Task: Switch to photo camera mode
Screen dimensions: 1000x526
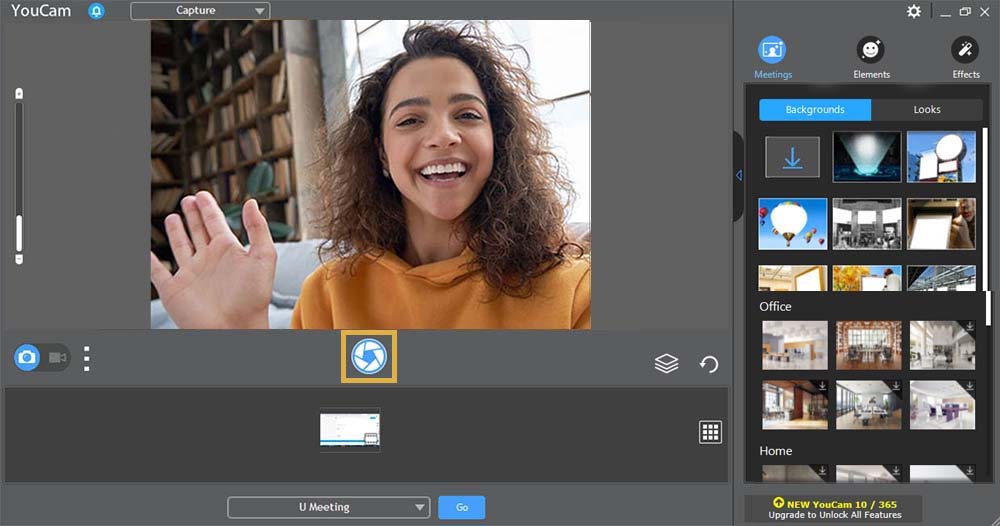Action: pyautogui.click(x=27, y=357)
